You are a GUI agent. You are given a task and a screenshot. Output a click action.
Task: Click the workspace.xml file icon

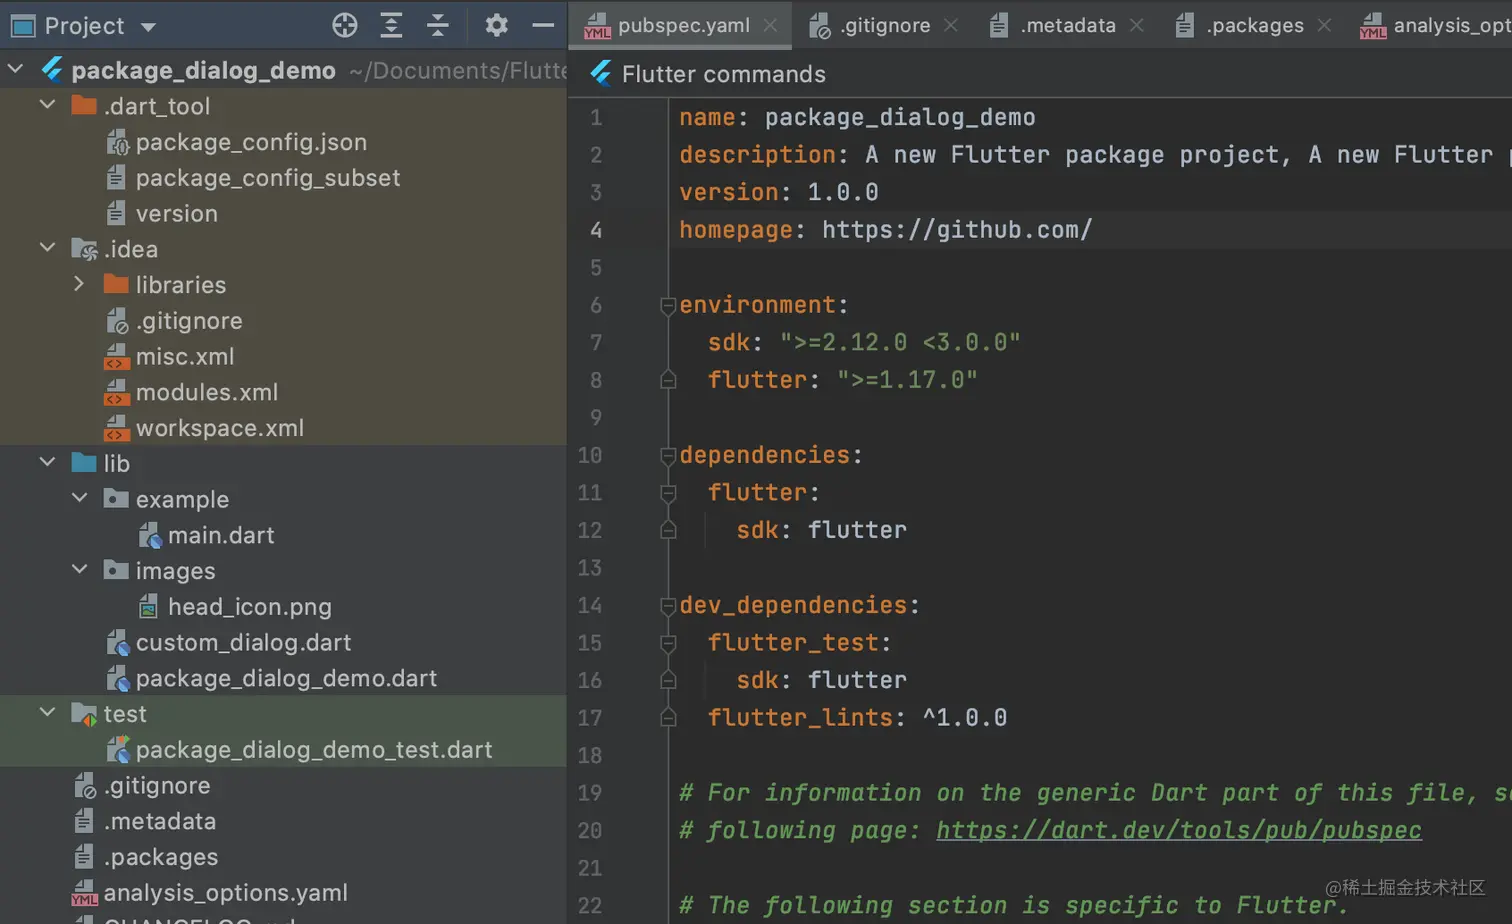[117, 429]
